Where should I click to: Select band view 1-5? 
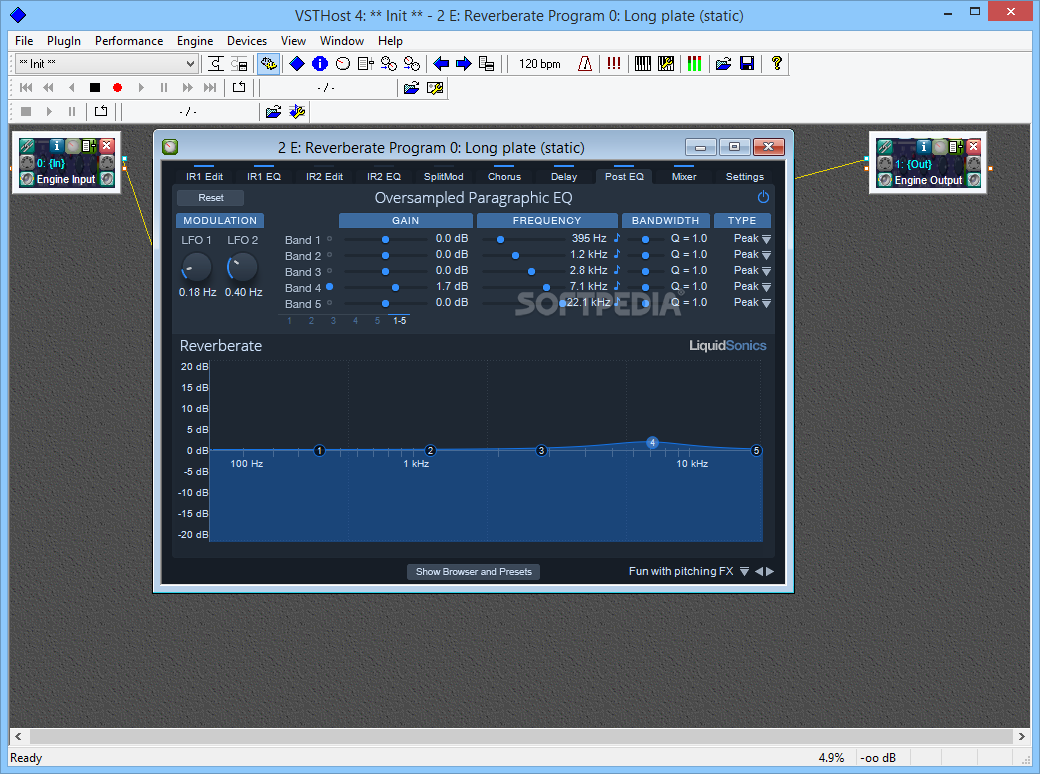[399, 320]
